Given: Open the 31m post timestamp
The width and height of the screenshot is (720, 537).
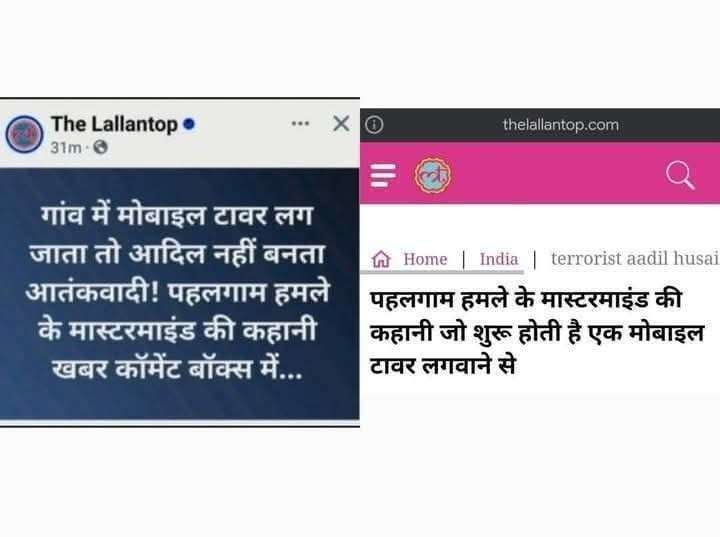Looking at the screenshot, I should (66, 148).
